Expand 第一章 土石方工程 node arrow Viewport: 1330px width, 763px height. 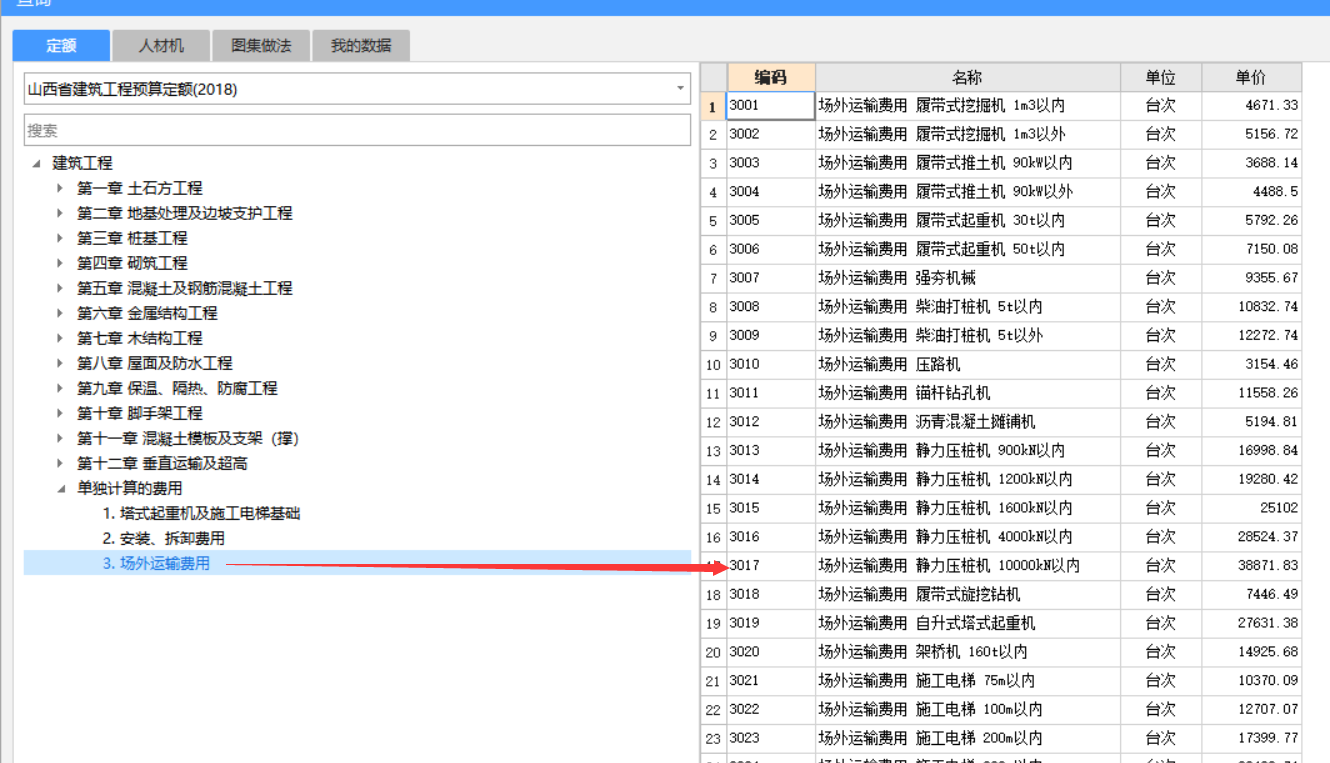60,188
